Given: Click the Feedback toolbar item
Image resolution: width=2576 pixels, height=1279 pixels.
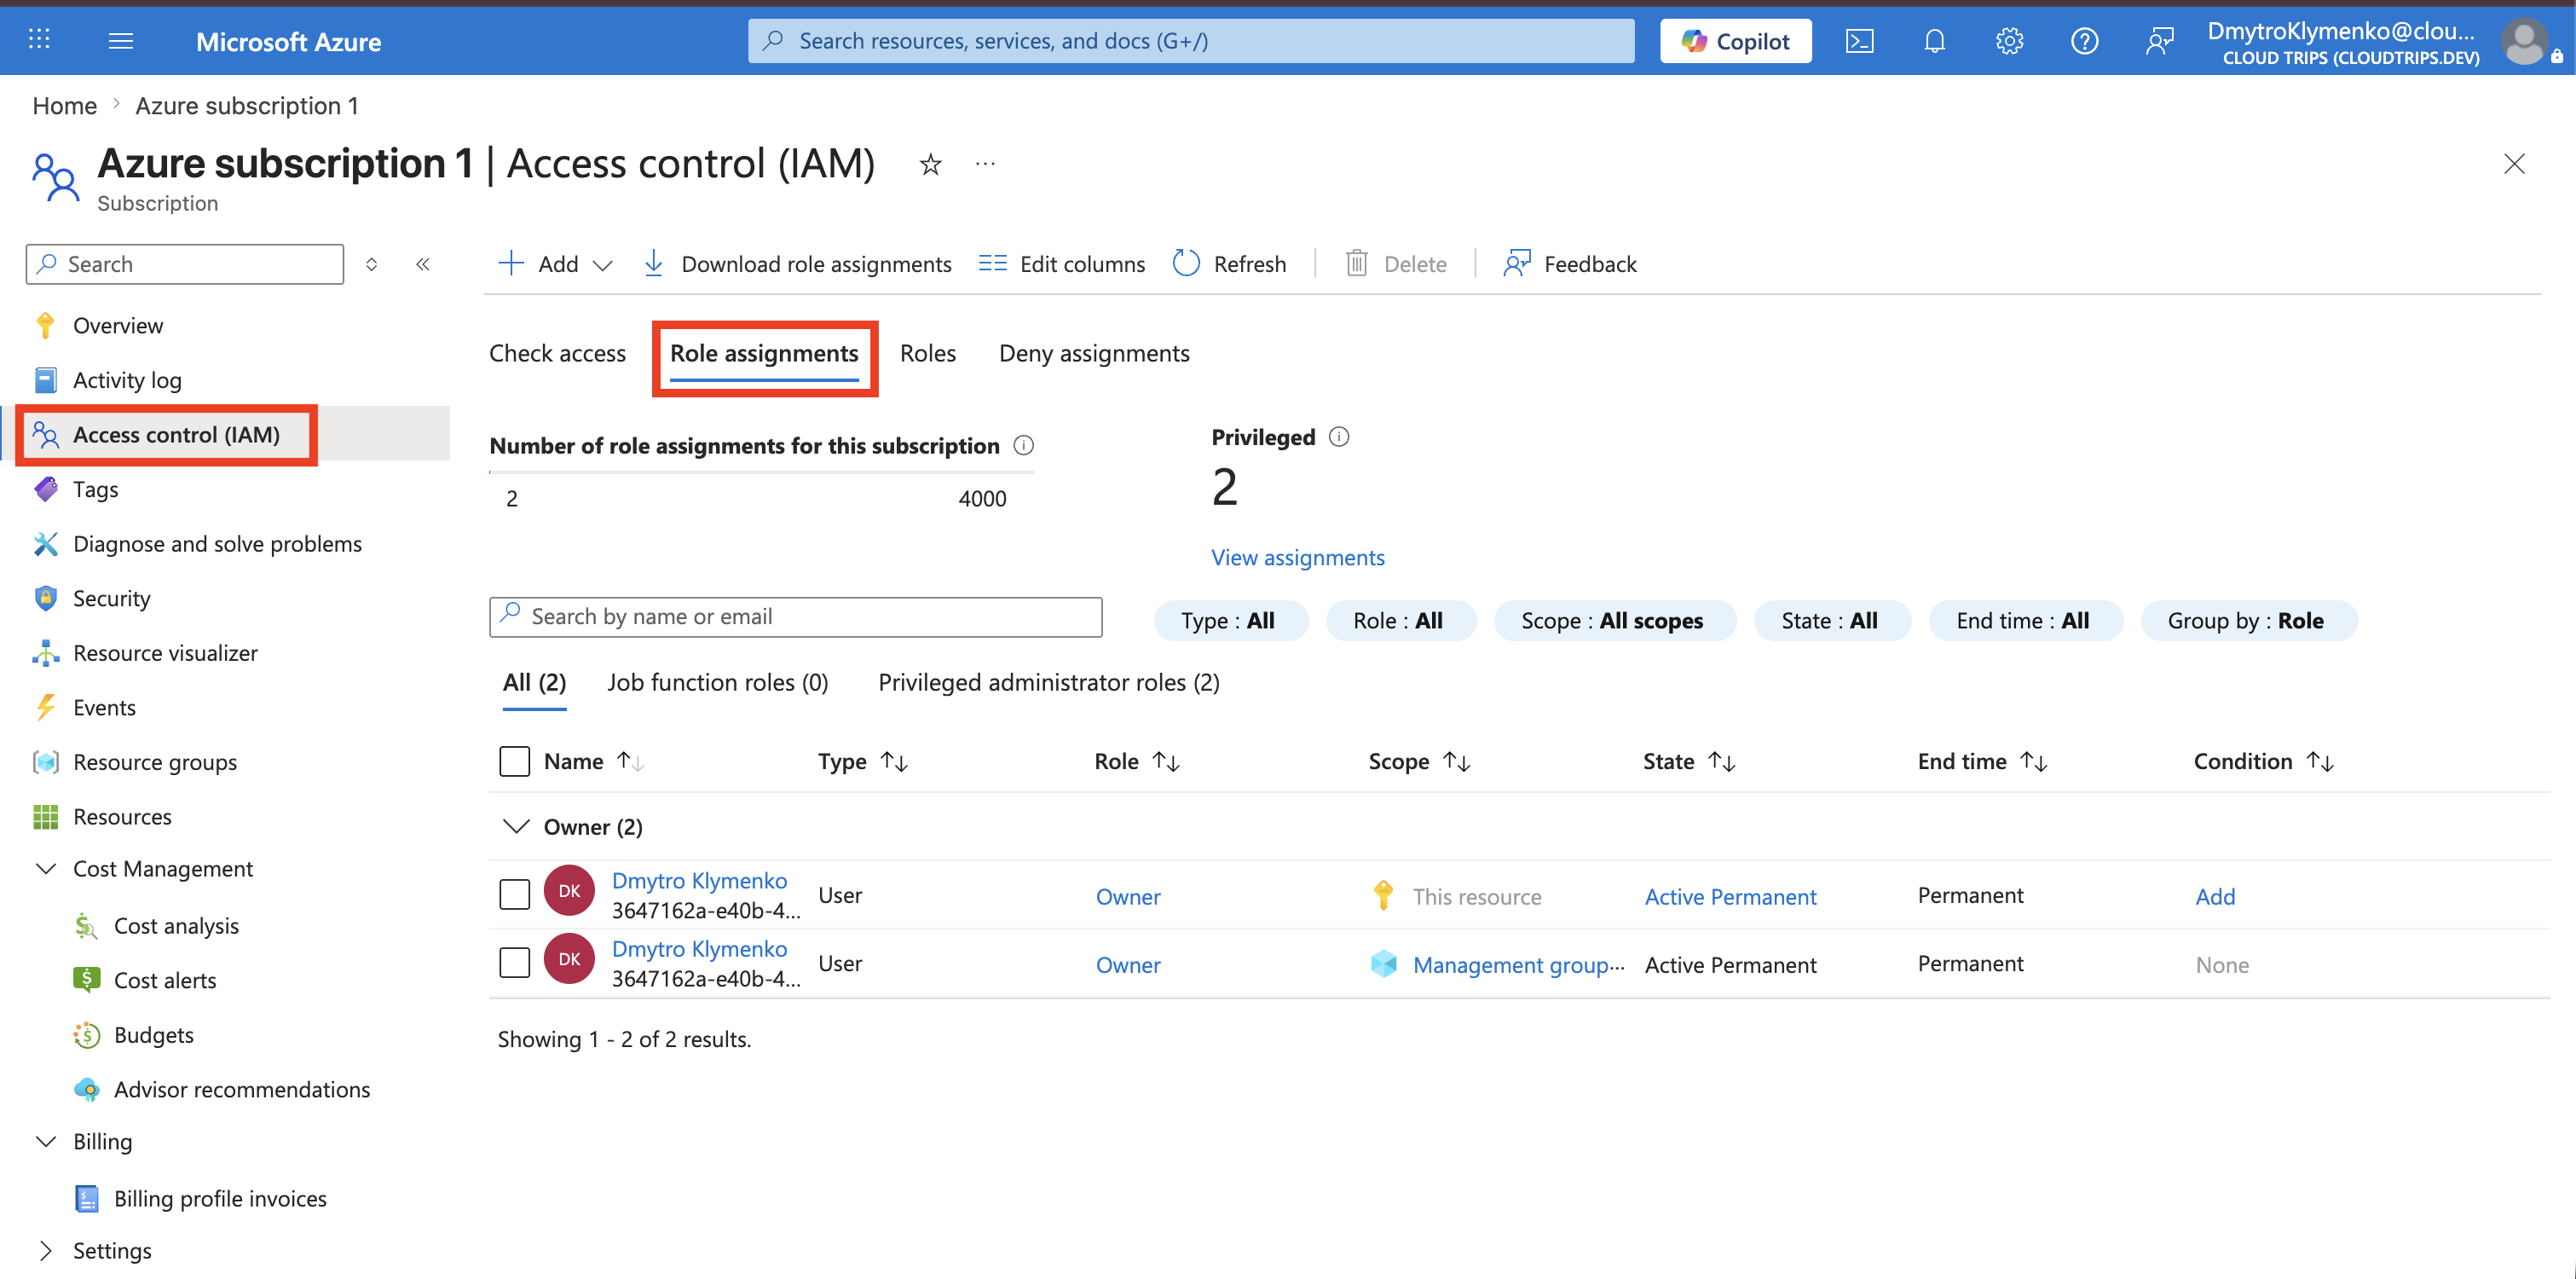Looking at the screenshot, I should point(1570,264).
